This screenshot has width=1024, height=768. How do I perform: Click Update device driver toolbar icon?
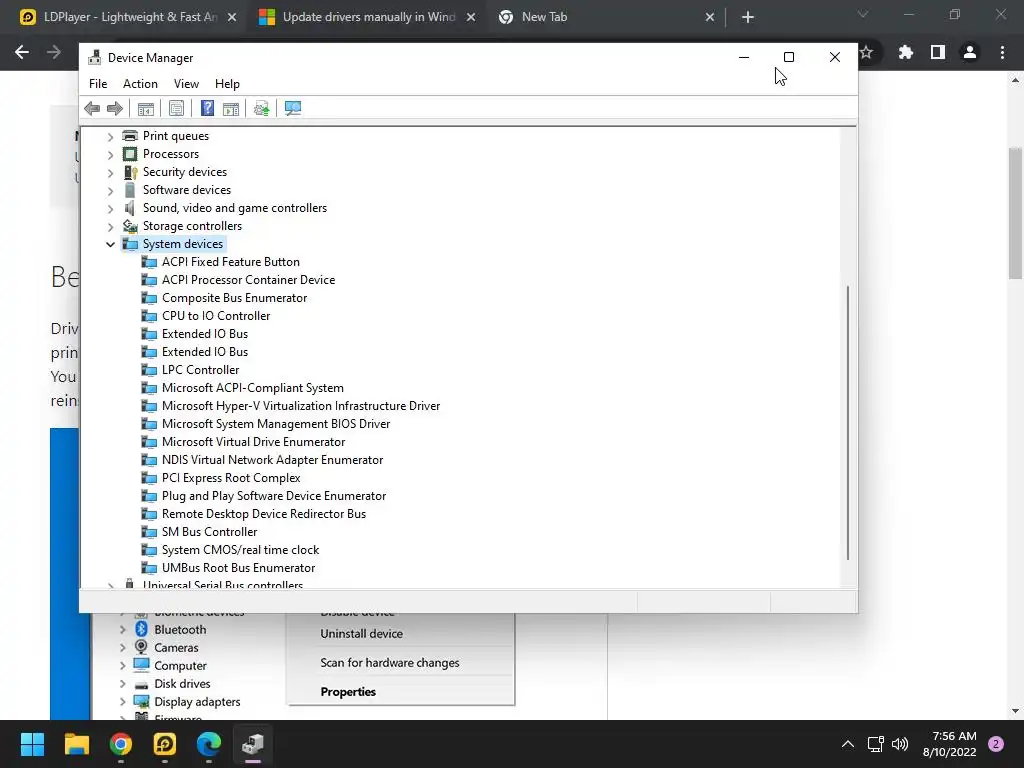[x=261, y=108]
